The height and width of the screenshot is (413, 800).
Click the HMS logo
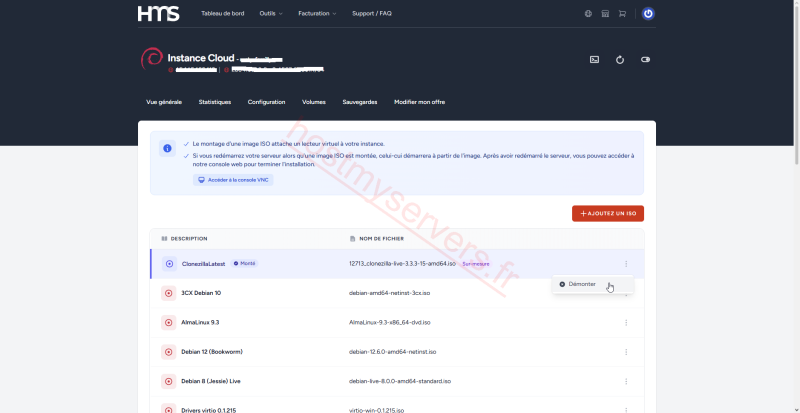(x=158, y=13)
